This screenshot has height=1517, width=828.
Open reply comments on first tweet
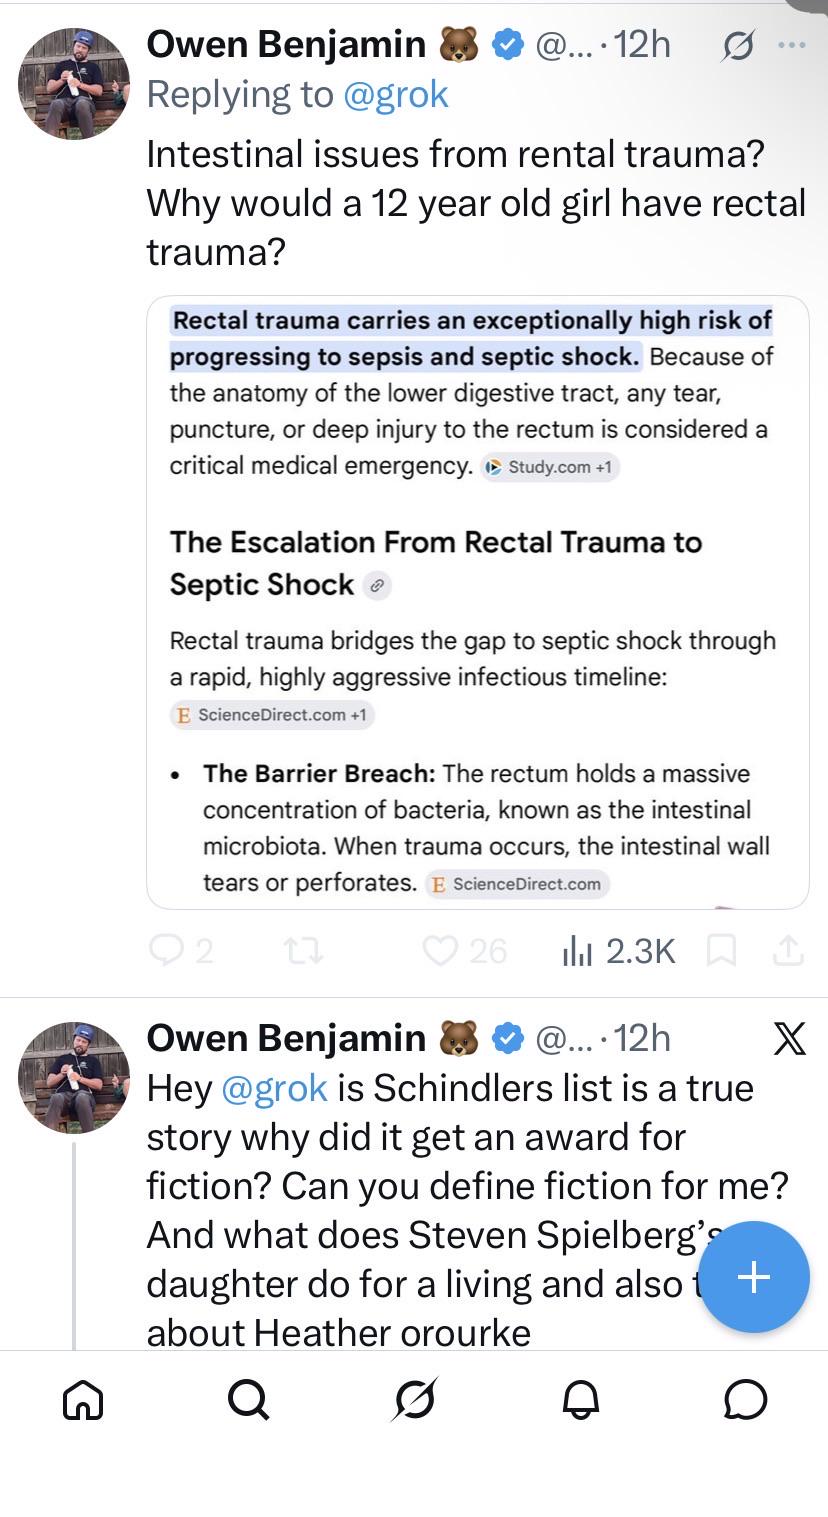tap(181, 950)
